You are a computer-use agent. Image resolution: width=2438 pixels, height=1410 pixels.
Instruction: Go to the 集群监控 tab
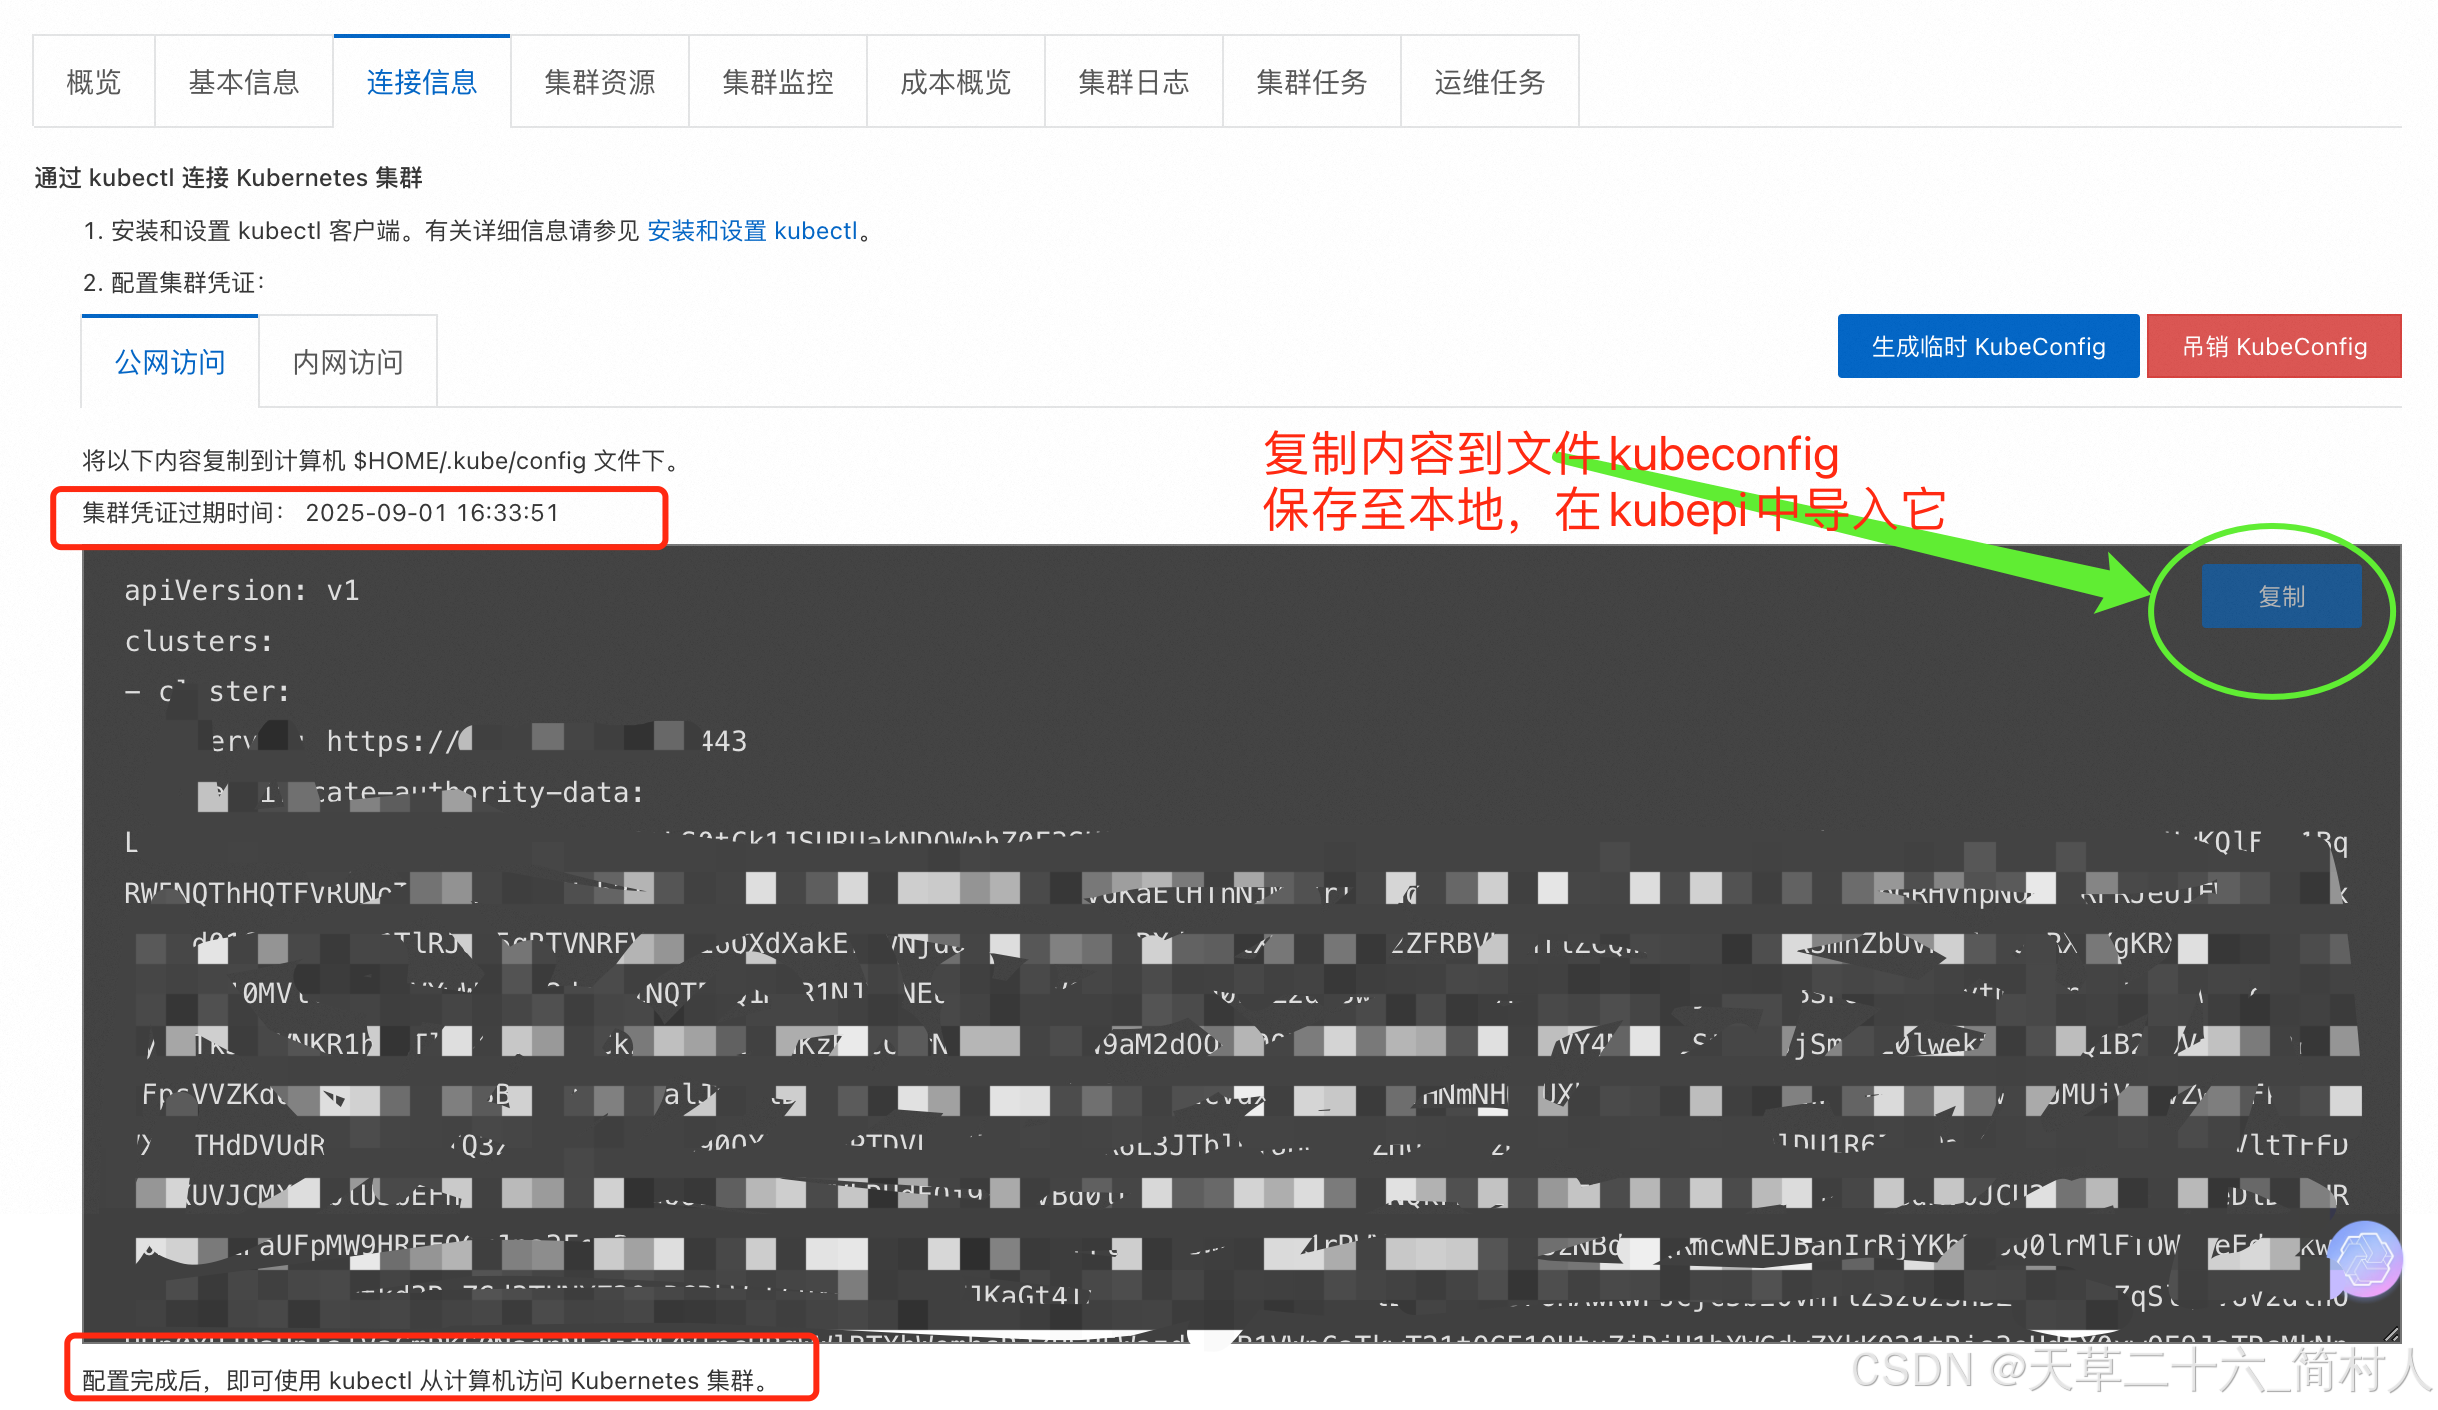pos(778,82)
